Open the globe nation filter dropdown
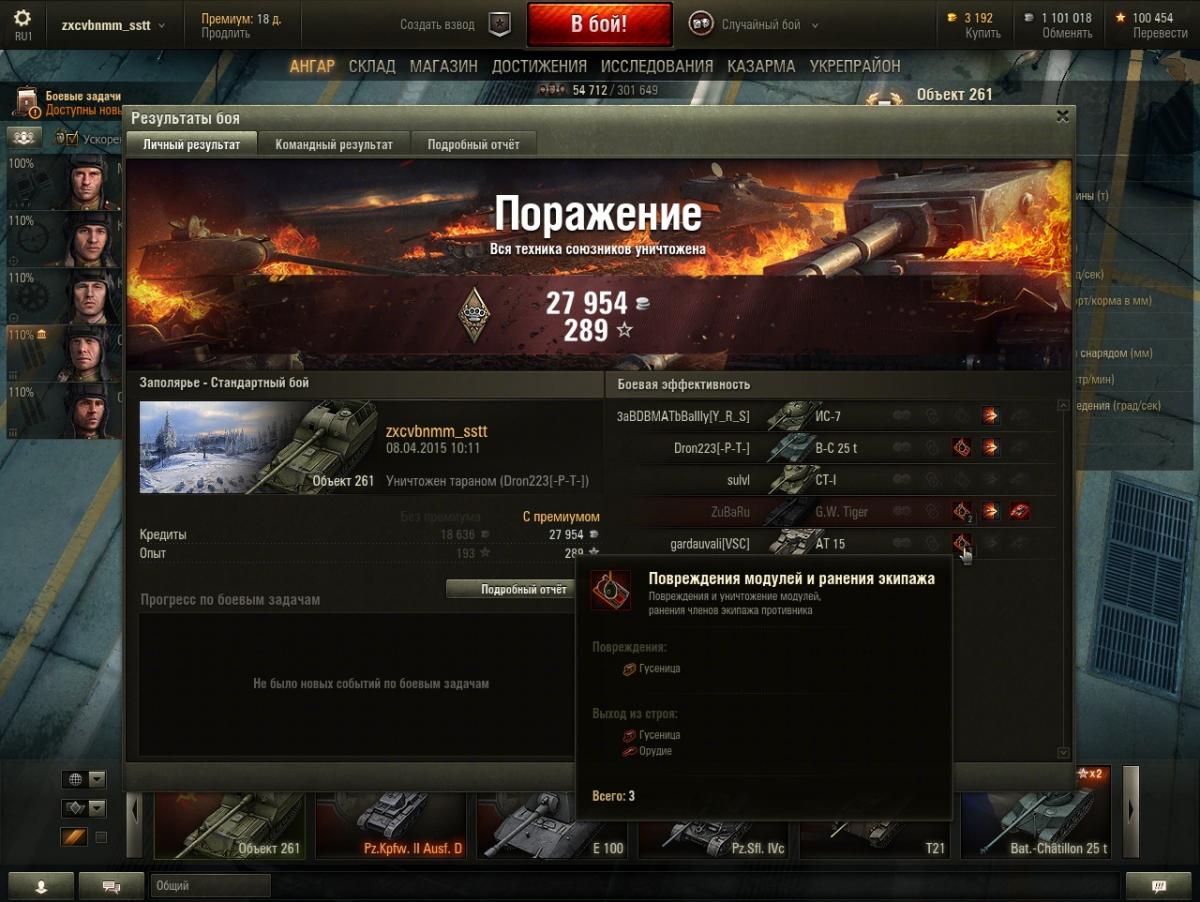1200x902 pixels. (83, 779)
